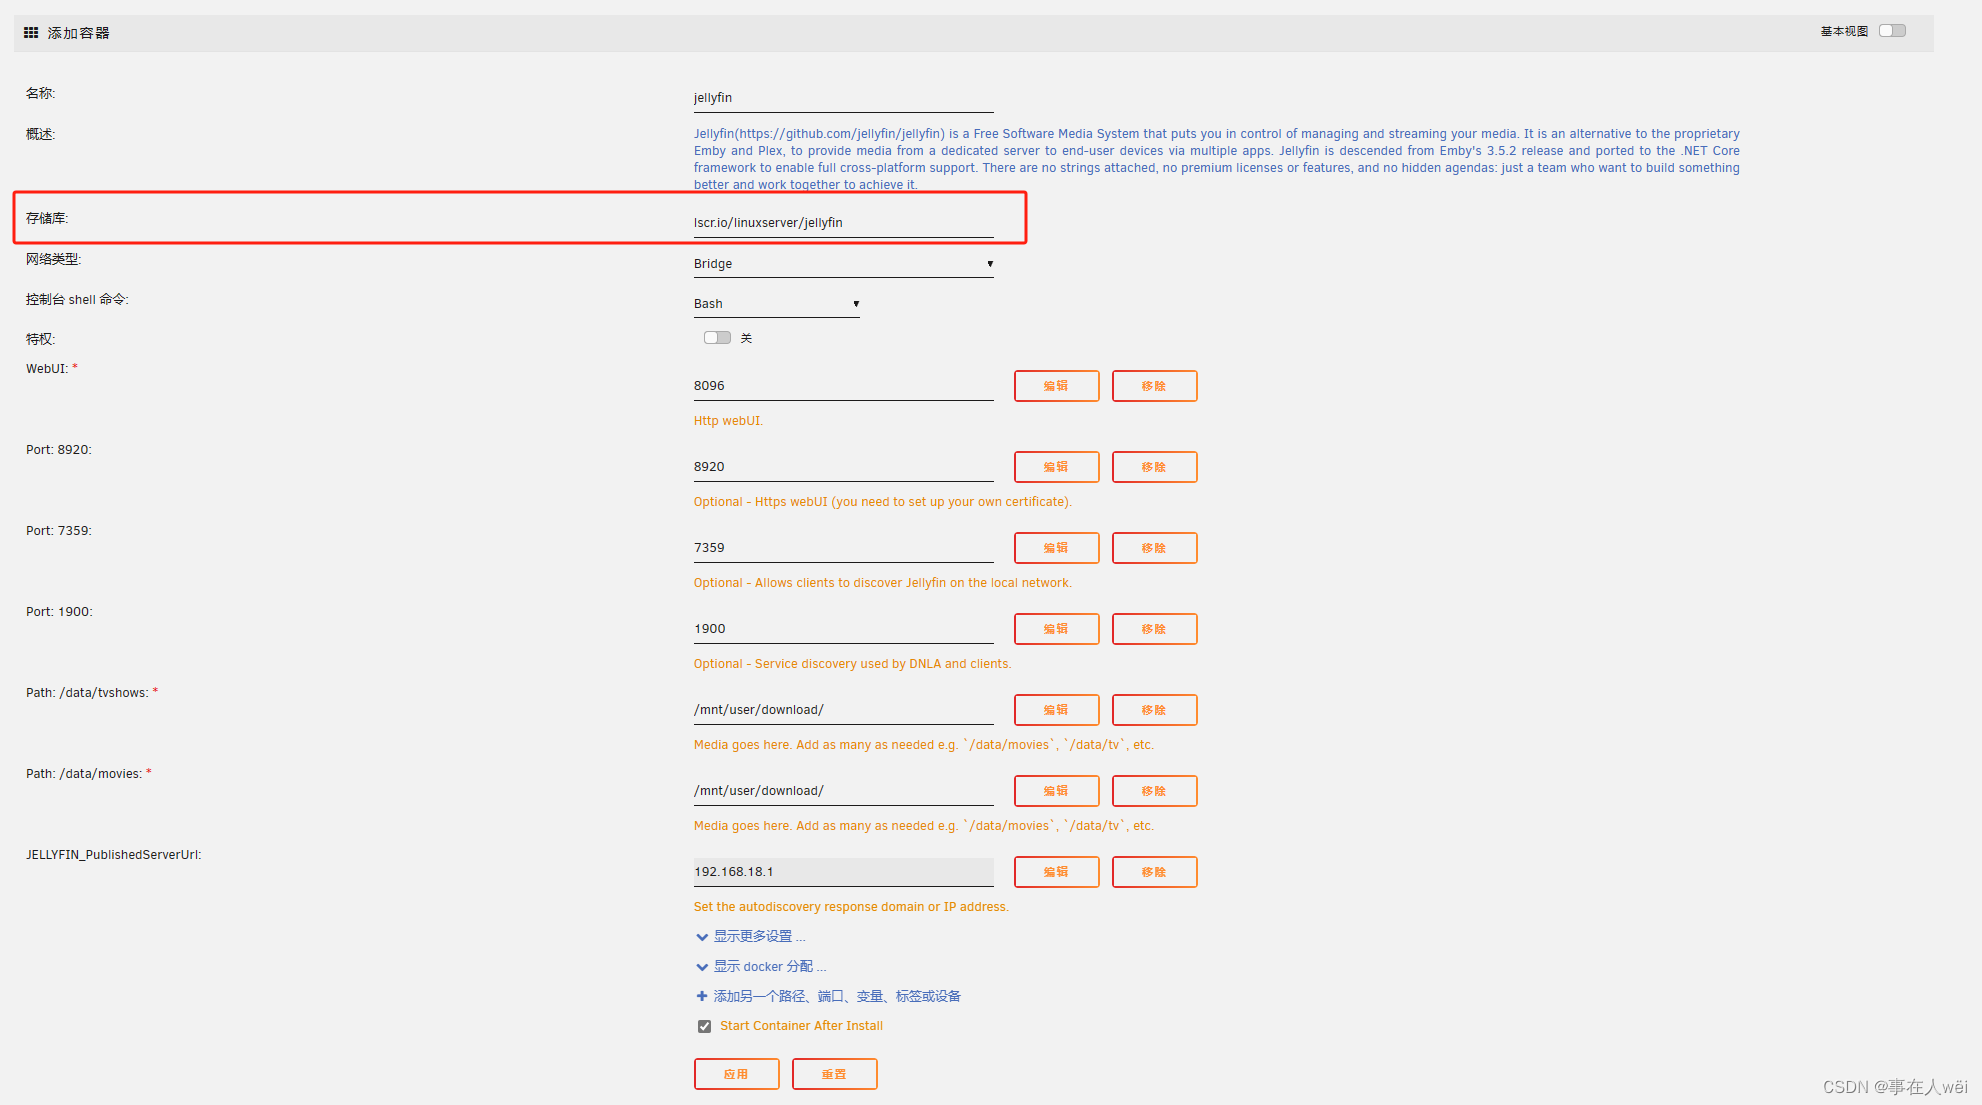This screenshot has height=1105, width=1982.
Task: Edit the /data/tvshows path entry
Action: 1056,710
